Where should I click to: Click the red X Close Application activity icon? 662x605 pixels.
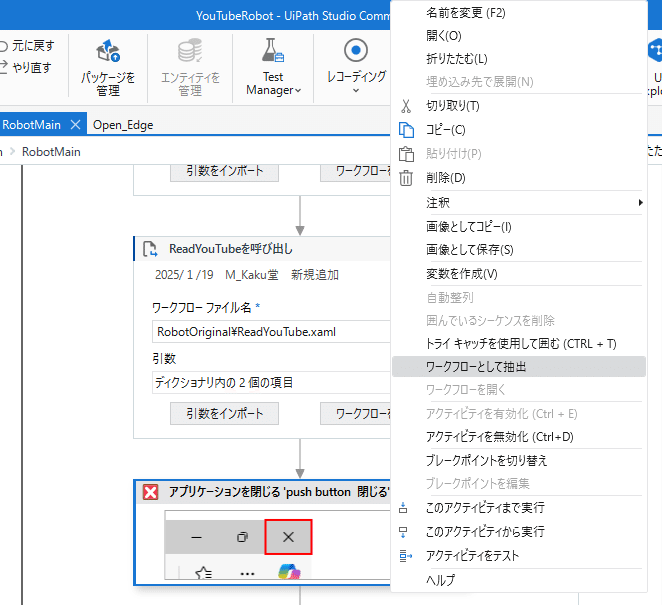click(x=150, y=492)
